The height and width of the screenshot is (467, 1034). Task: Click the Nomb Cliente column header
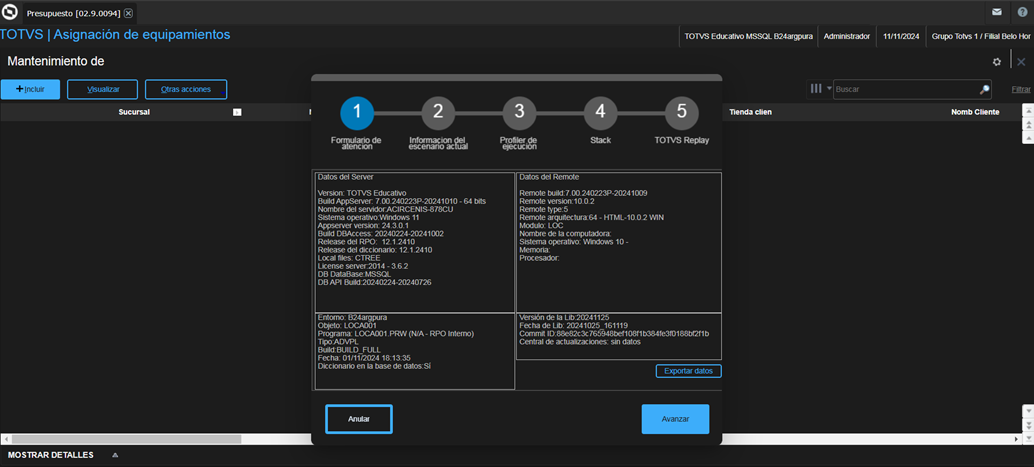point(975,112)
